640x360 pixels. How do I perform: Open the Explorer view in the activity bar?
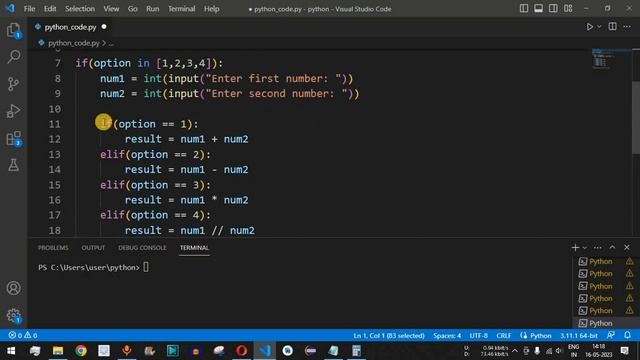13,30
